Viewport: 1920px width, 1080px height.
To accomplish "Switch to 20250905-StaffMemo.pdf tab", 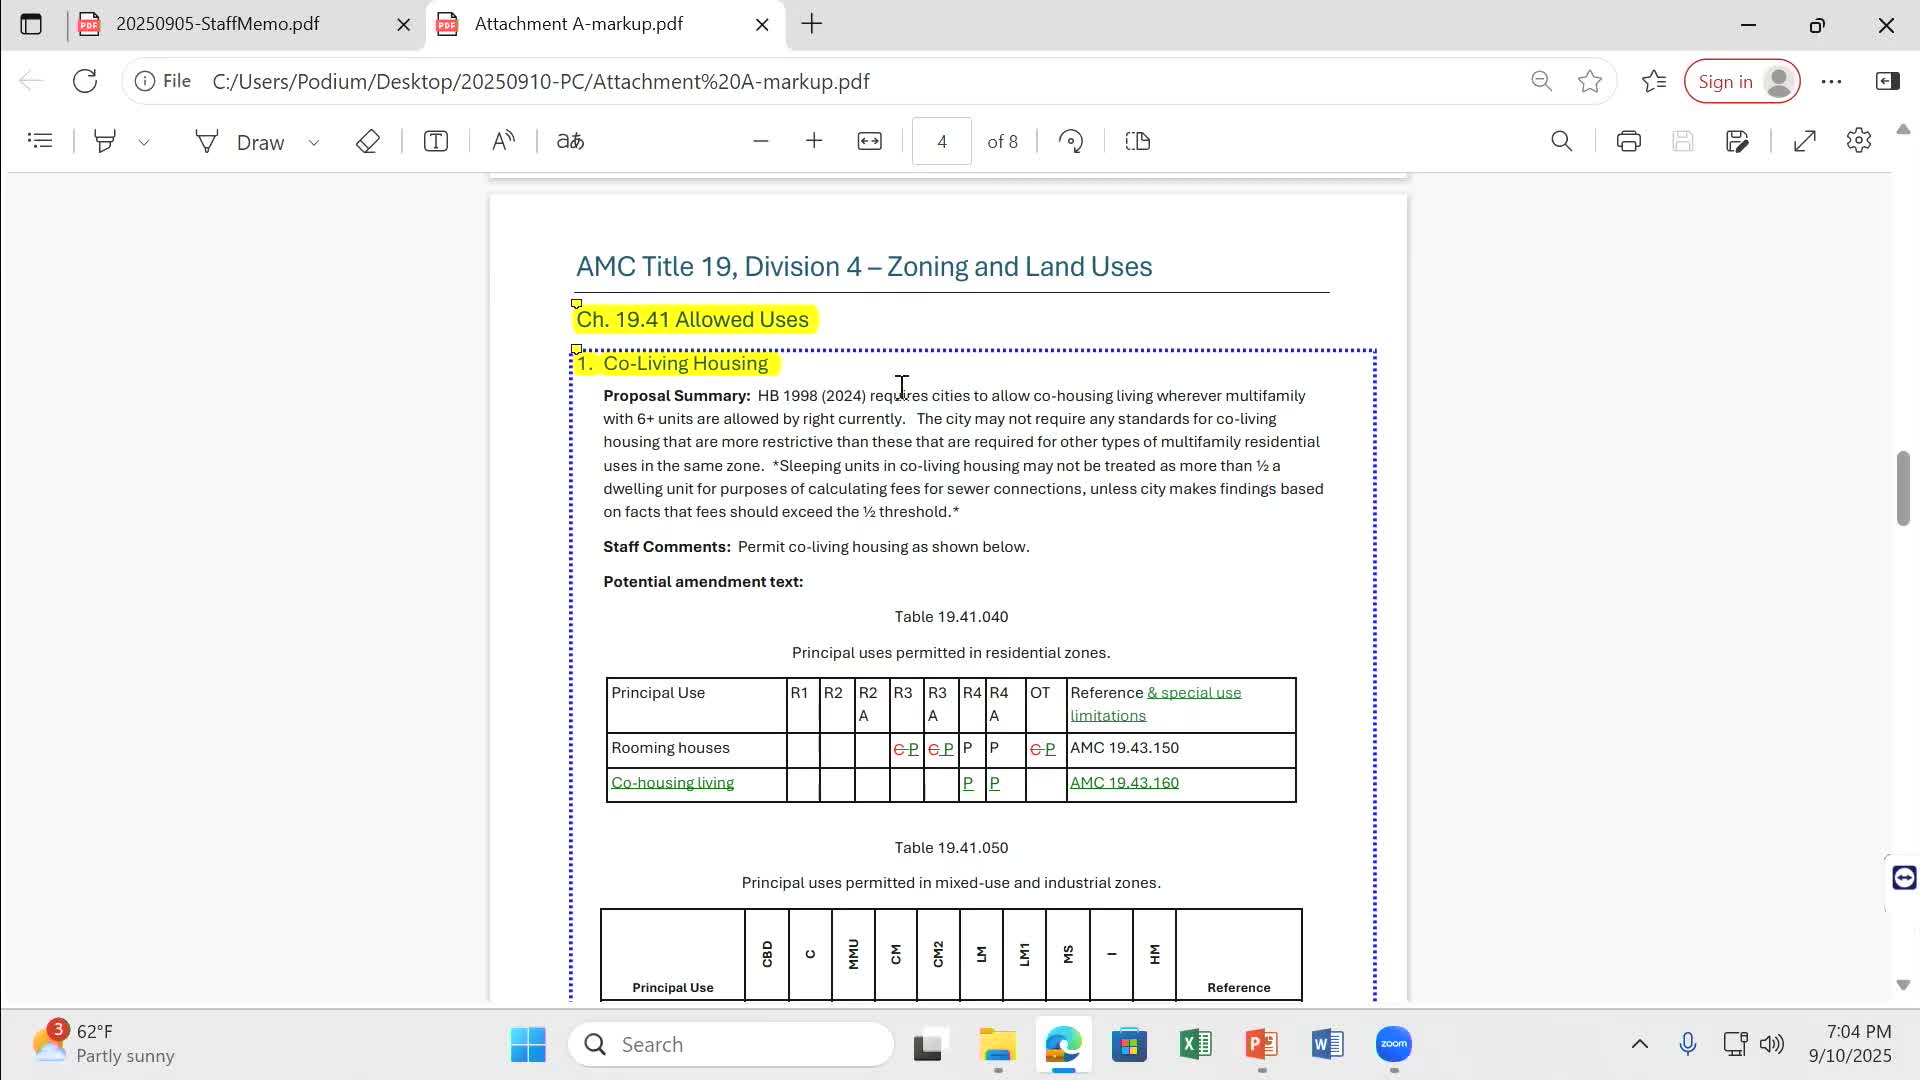I will 218,24.
